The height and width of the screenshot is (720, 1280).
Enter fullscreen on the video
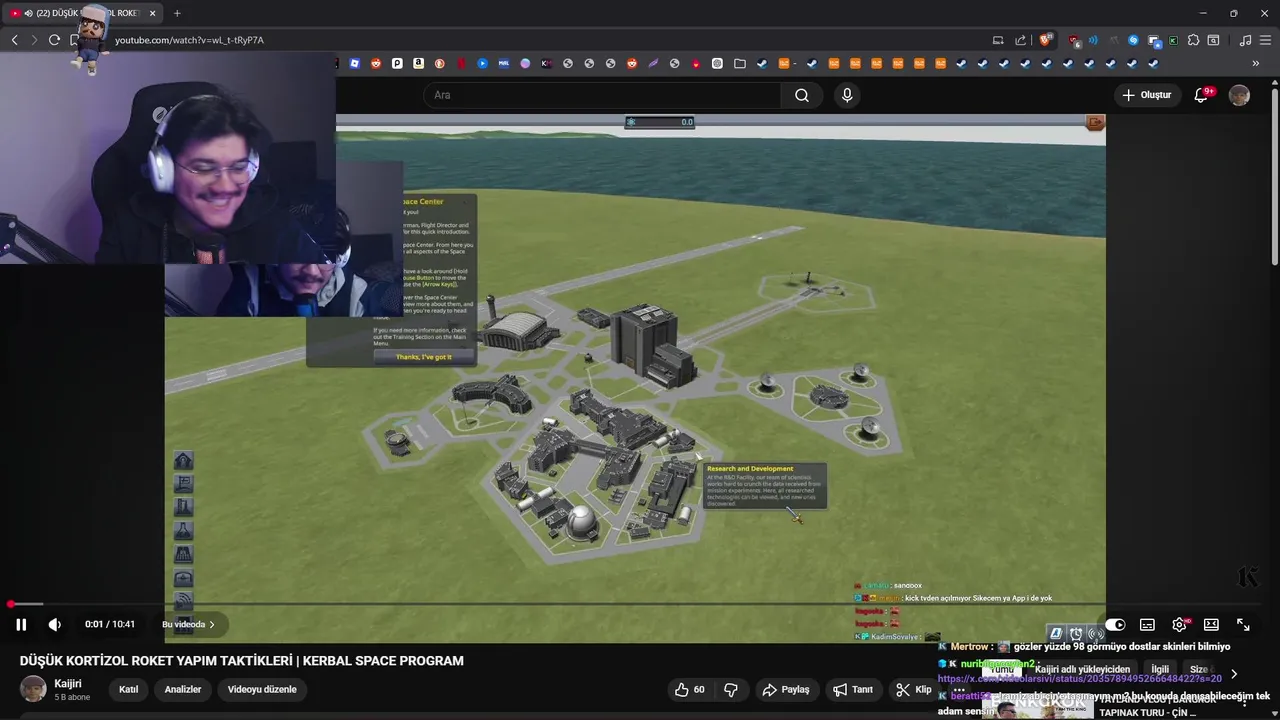tap(1243, 624)
